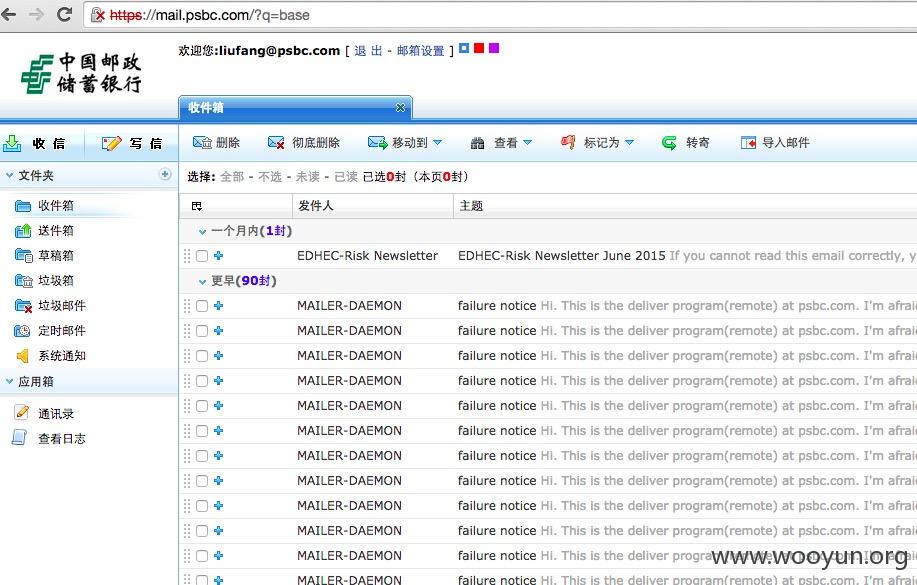Viewport: 917px width, 585px height.
Task: Open the 标记为 mark-as dropdown
Action: pos(597,143)
